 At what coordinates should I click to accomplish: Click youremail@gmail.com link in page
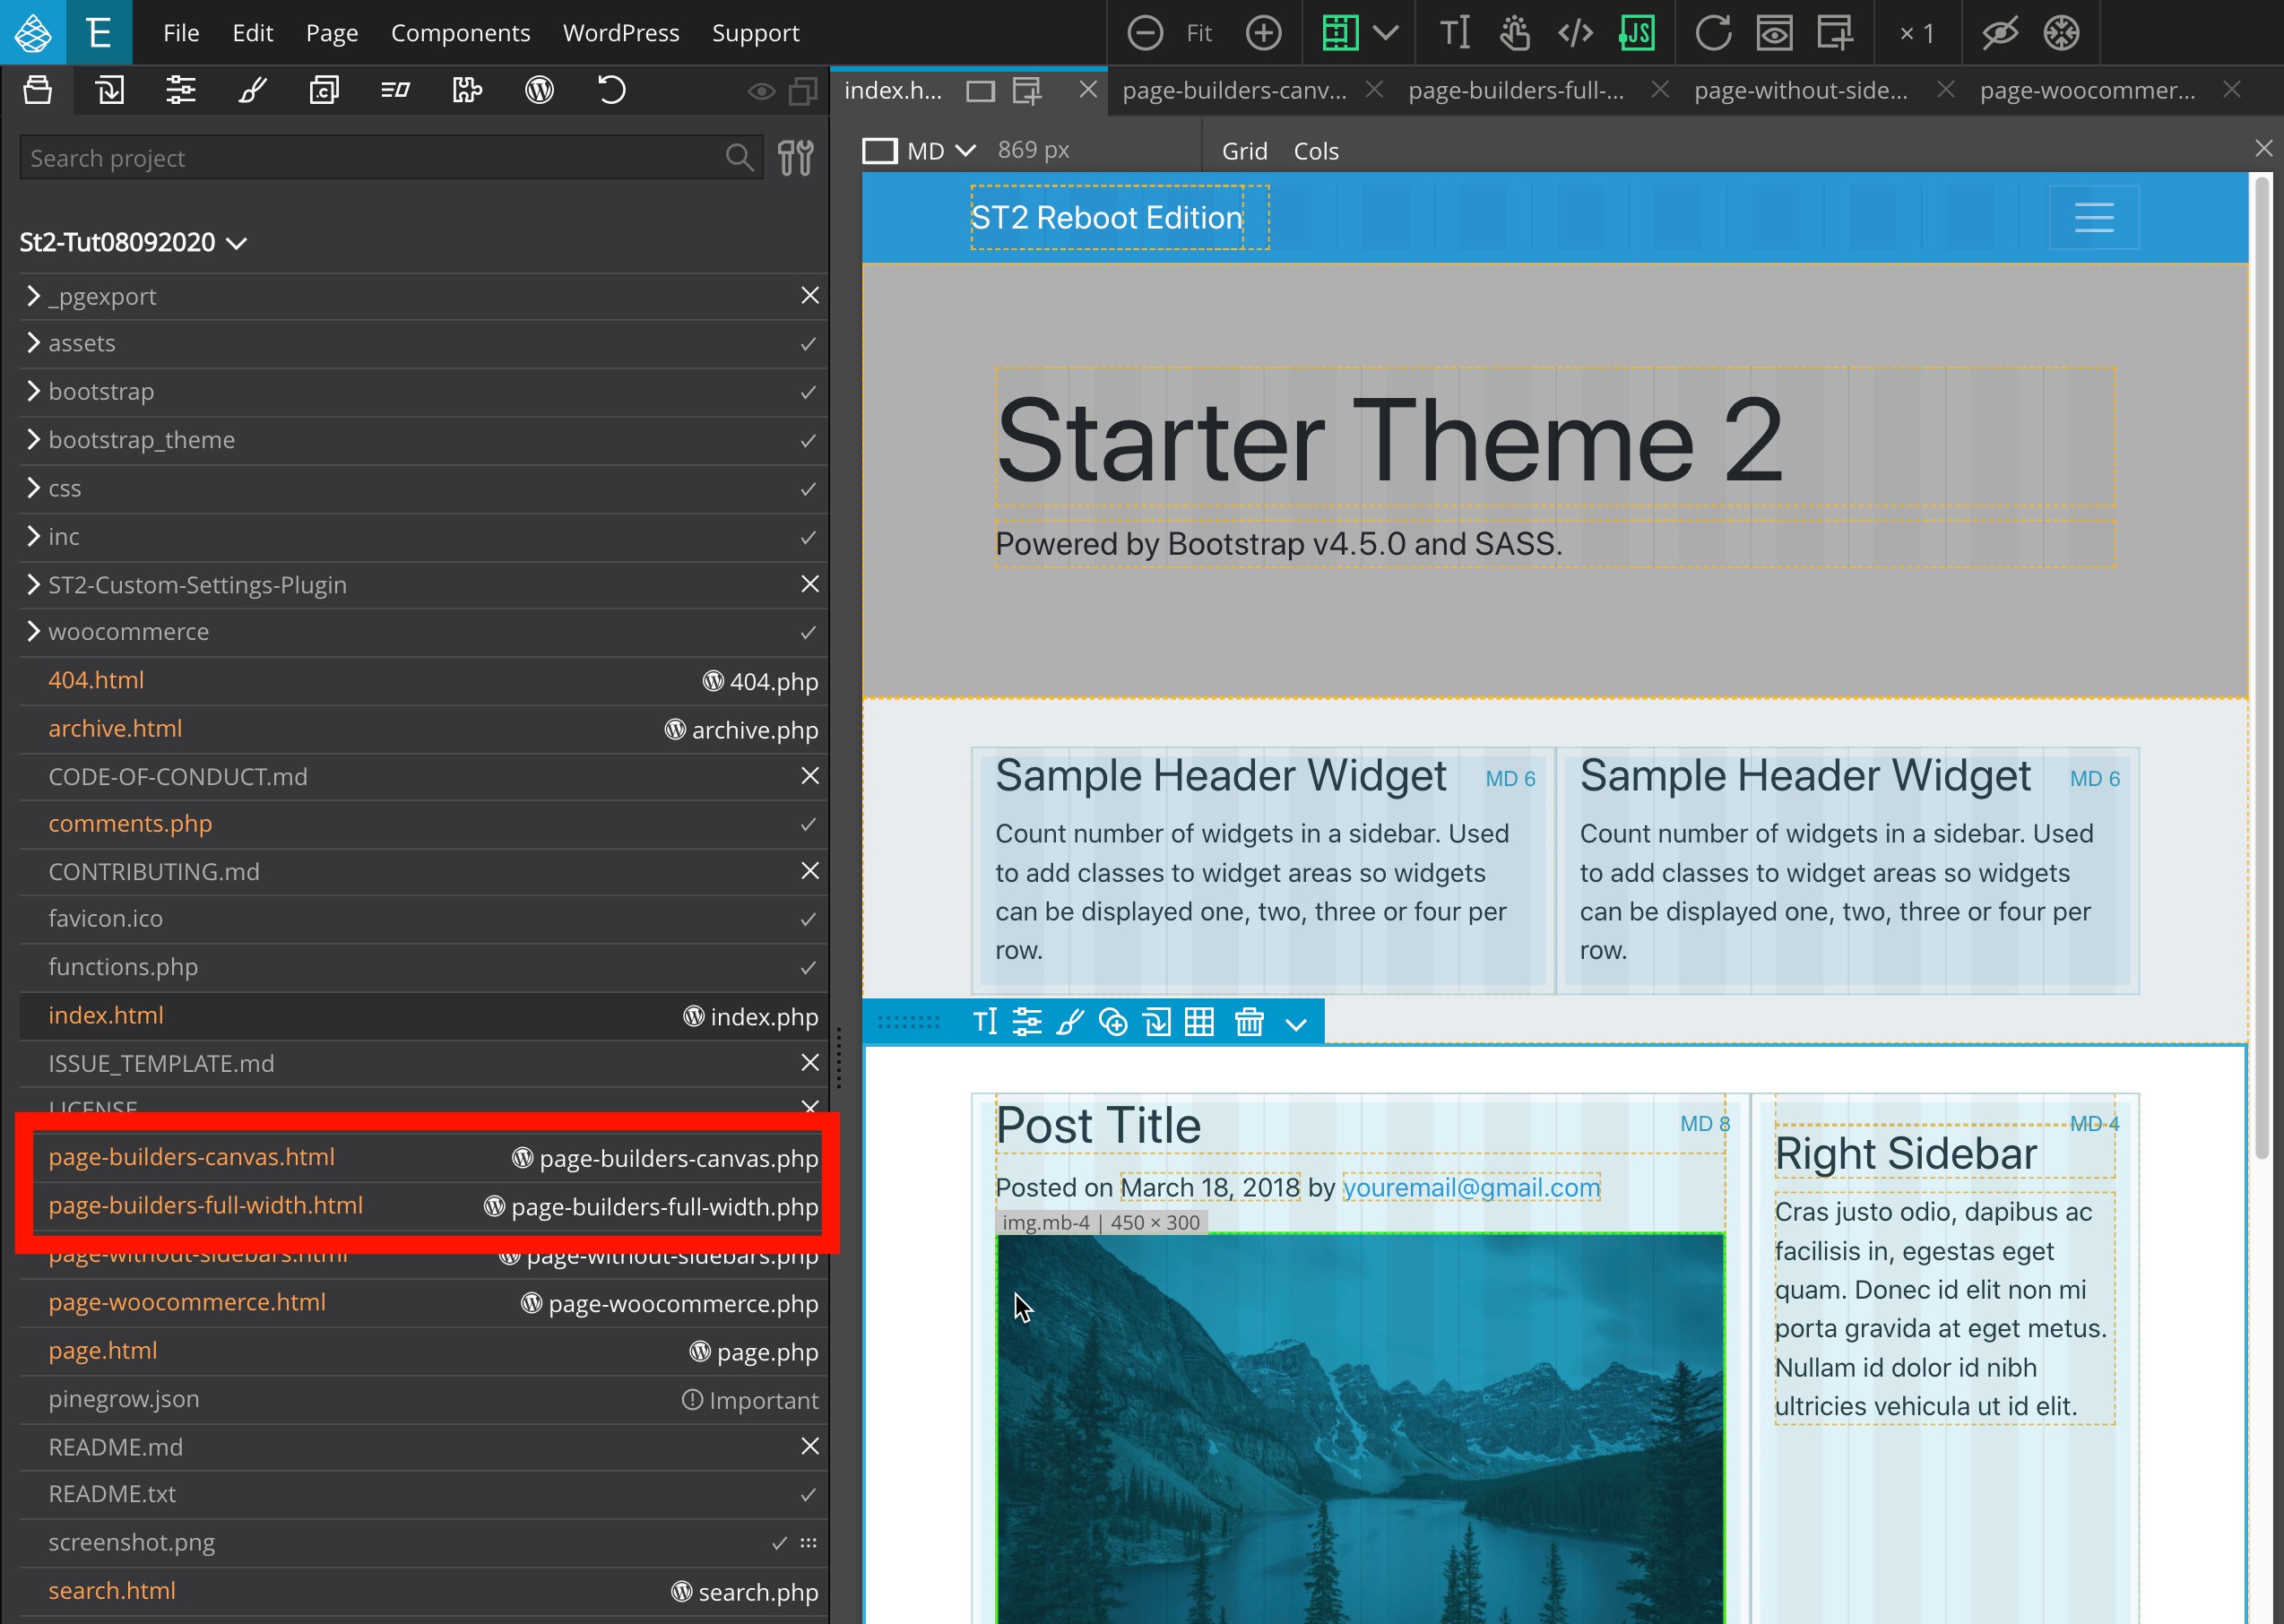(x=1471, y=1187)
